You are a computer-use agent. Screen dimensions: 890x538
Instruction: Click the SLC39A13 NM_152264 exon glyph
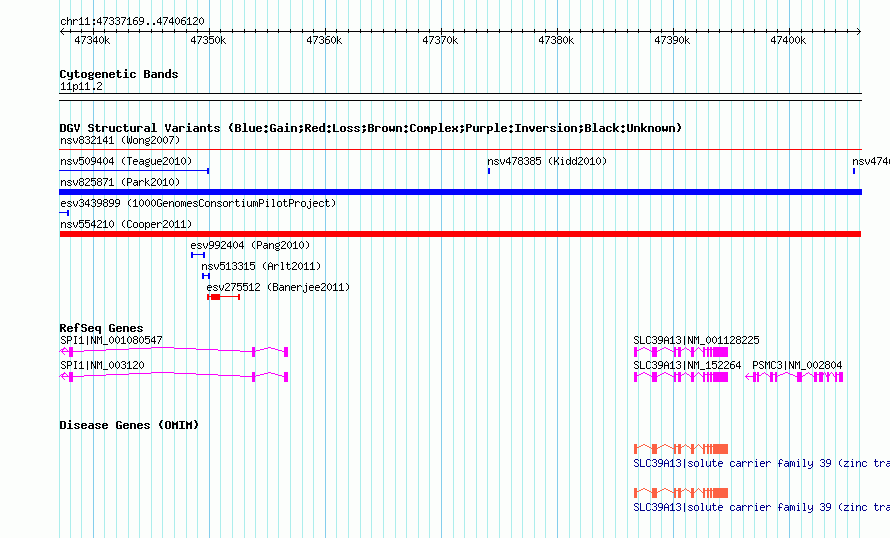pyautogui.click(x=681, y=377)
